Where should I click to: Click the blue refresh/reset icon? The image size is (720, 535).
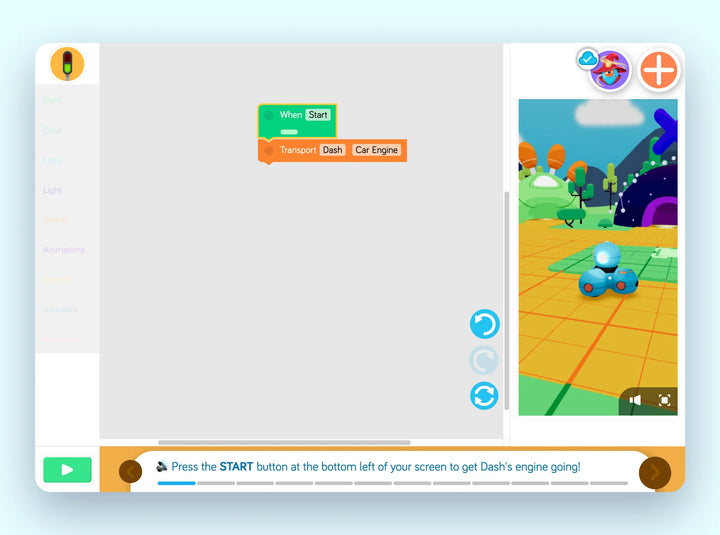(484, 396)
